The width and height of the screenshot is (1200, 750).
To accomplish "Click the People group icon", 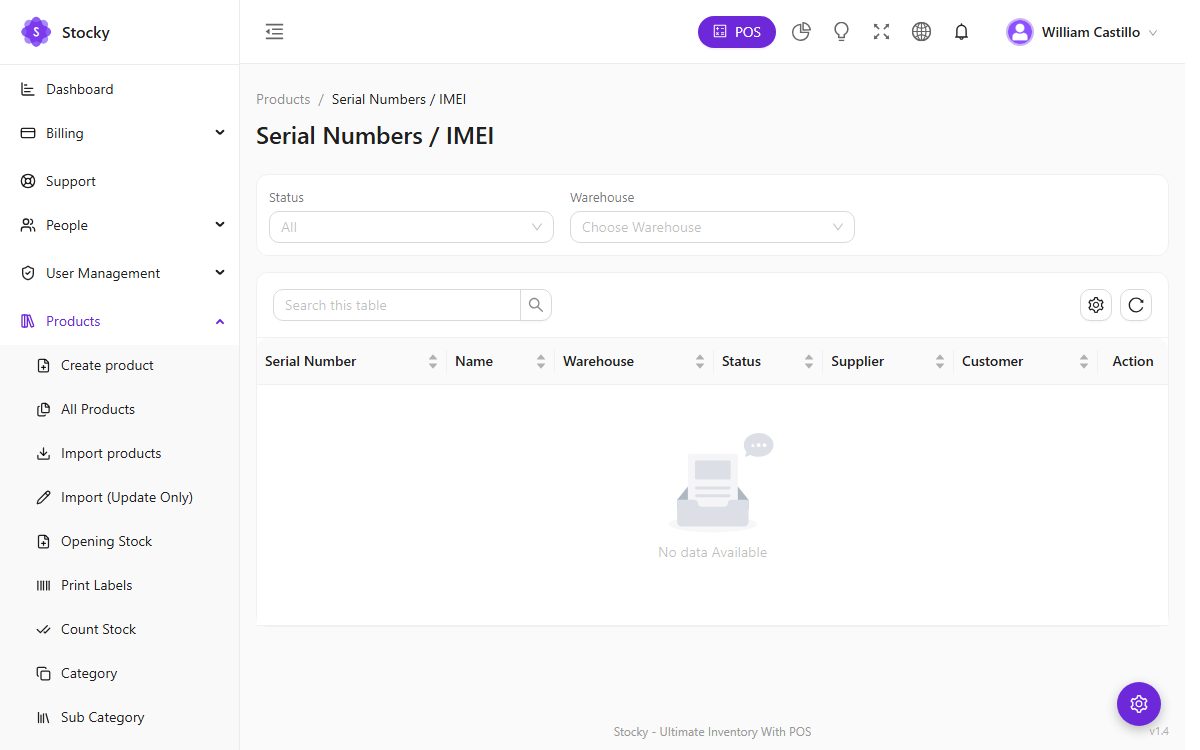I will point(28,225).
